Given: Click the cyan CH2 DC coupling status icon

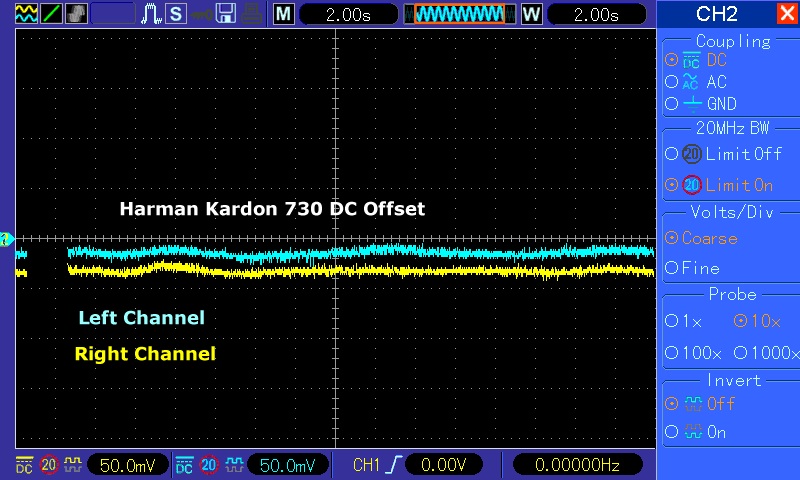Looking at the screenshot, I should point(184,465).
